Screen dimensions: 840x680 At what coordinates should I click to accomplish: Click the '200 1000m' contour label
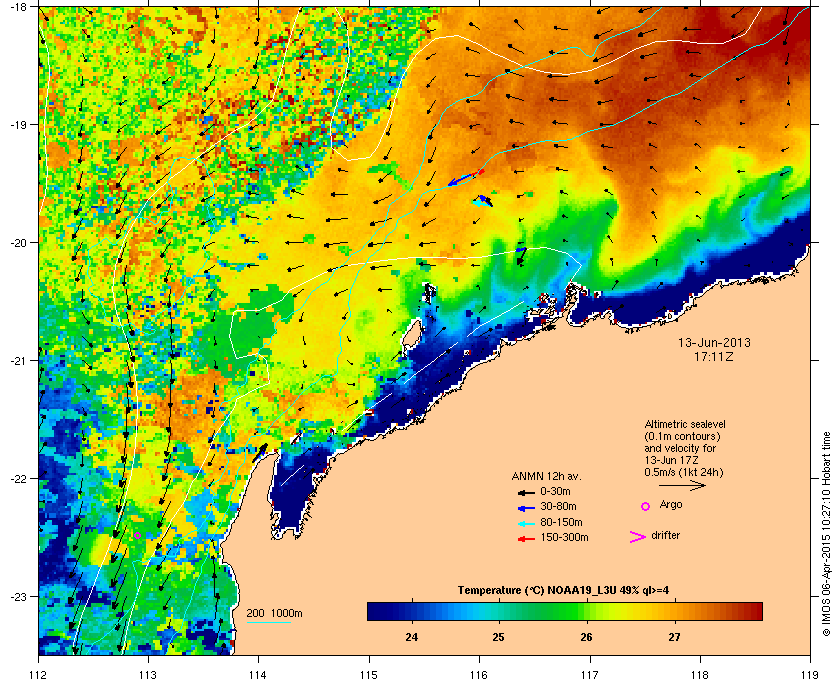pyautogui.click(x=274, y=614)
